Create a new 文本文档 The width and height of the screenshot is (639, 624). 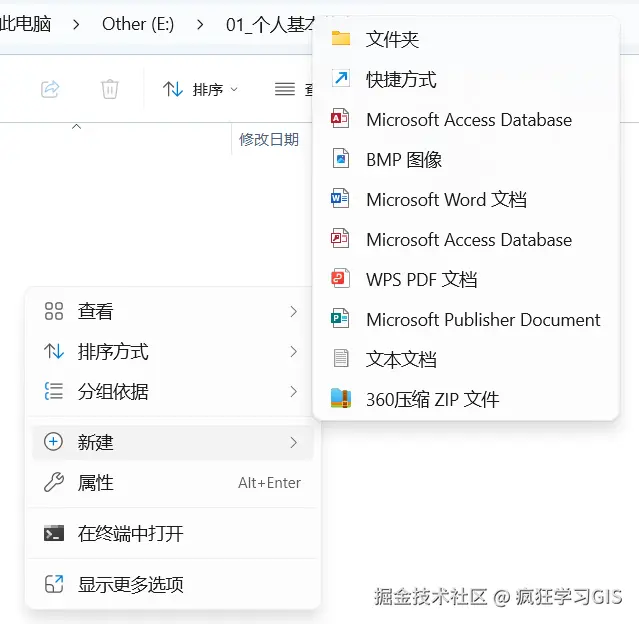[x=466, y=359]
